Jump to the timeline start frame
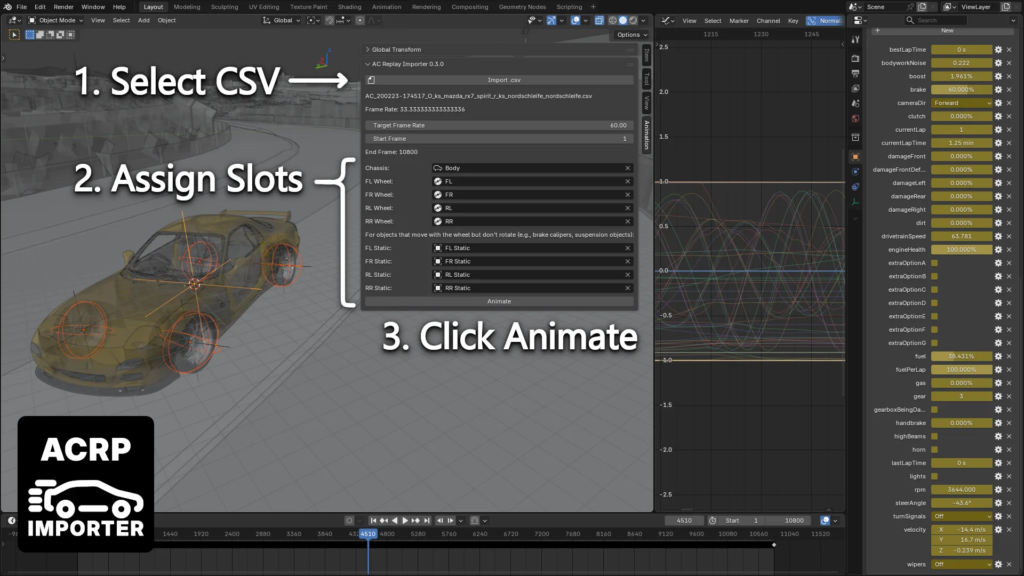This screenshot has height=576, width=1024. click(373, 520)
